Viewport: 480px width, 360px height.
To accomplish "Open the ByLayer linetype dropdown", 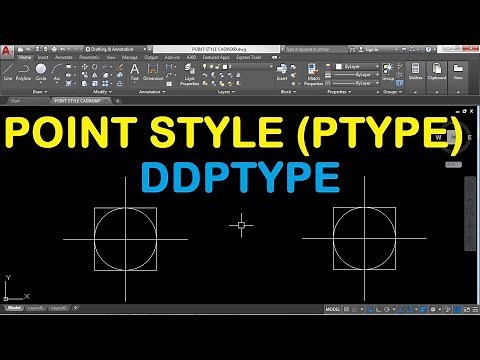I will pos(355,83).
